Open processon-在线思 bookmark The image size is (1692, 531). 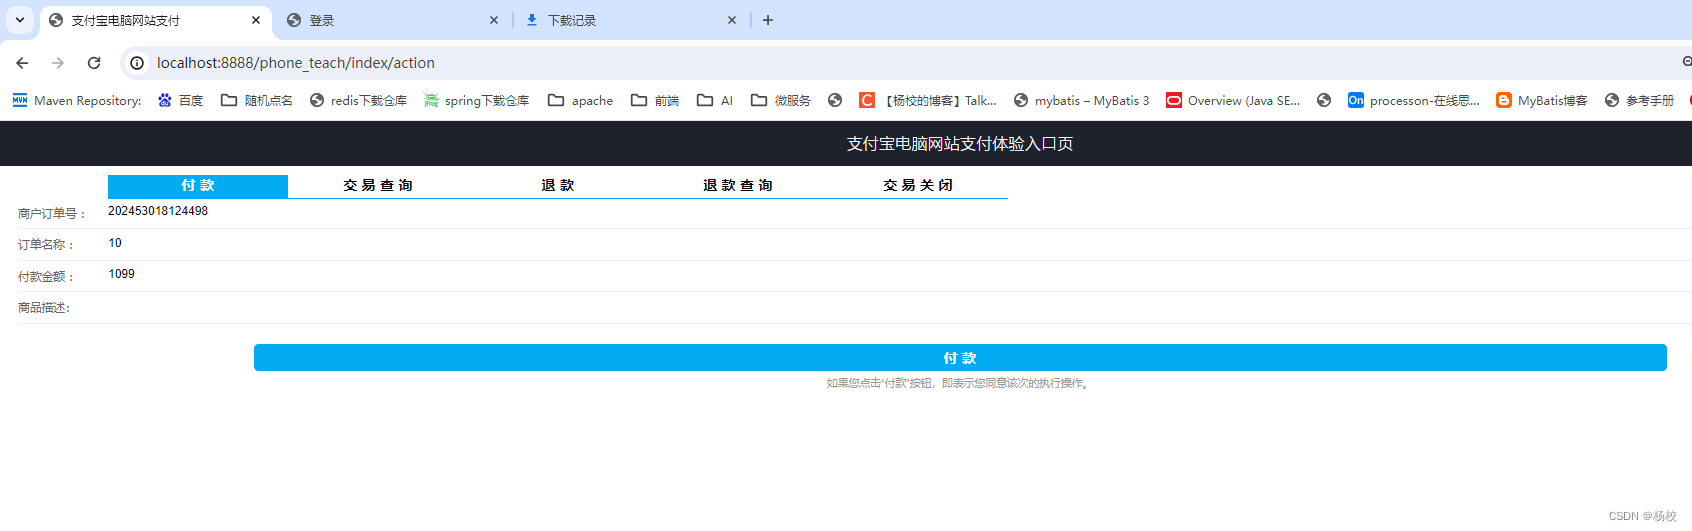pos(1414,100)
